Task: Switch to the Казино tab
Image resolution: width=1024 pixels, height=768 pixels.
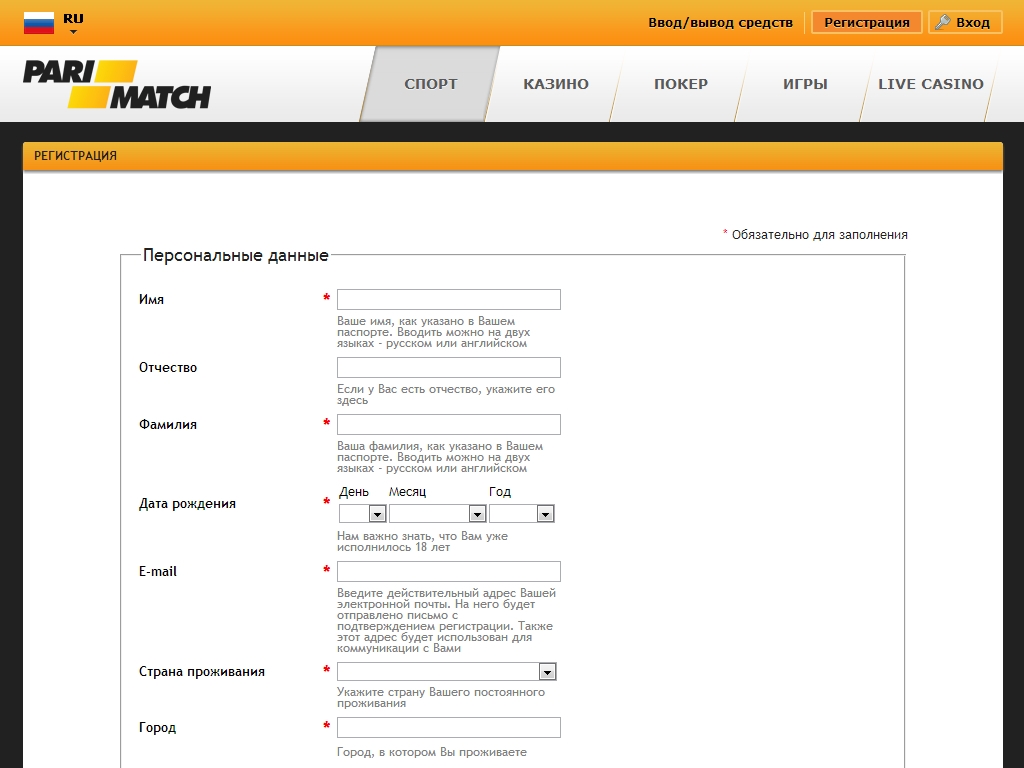Action: coord(556,84)
